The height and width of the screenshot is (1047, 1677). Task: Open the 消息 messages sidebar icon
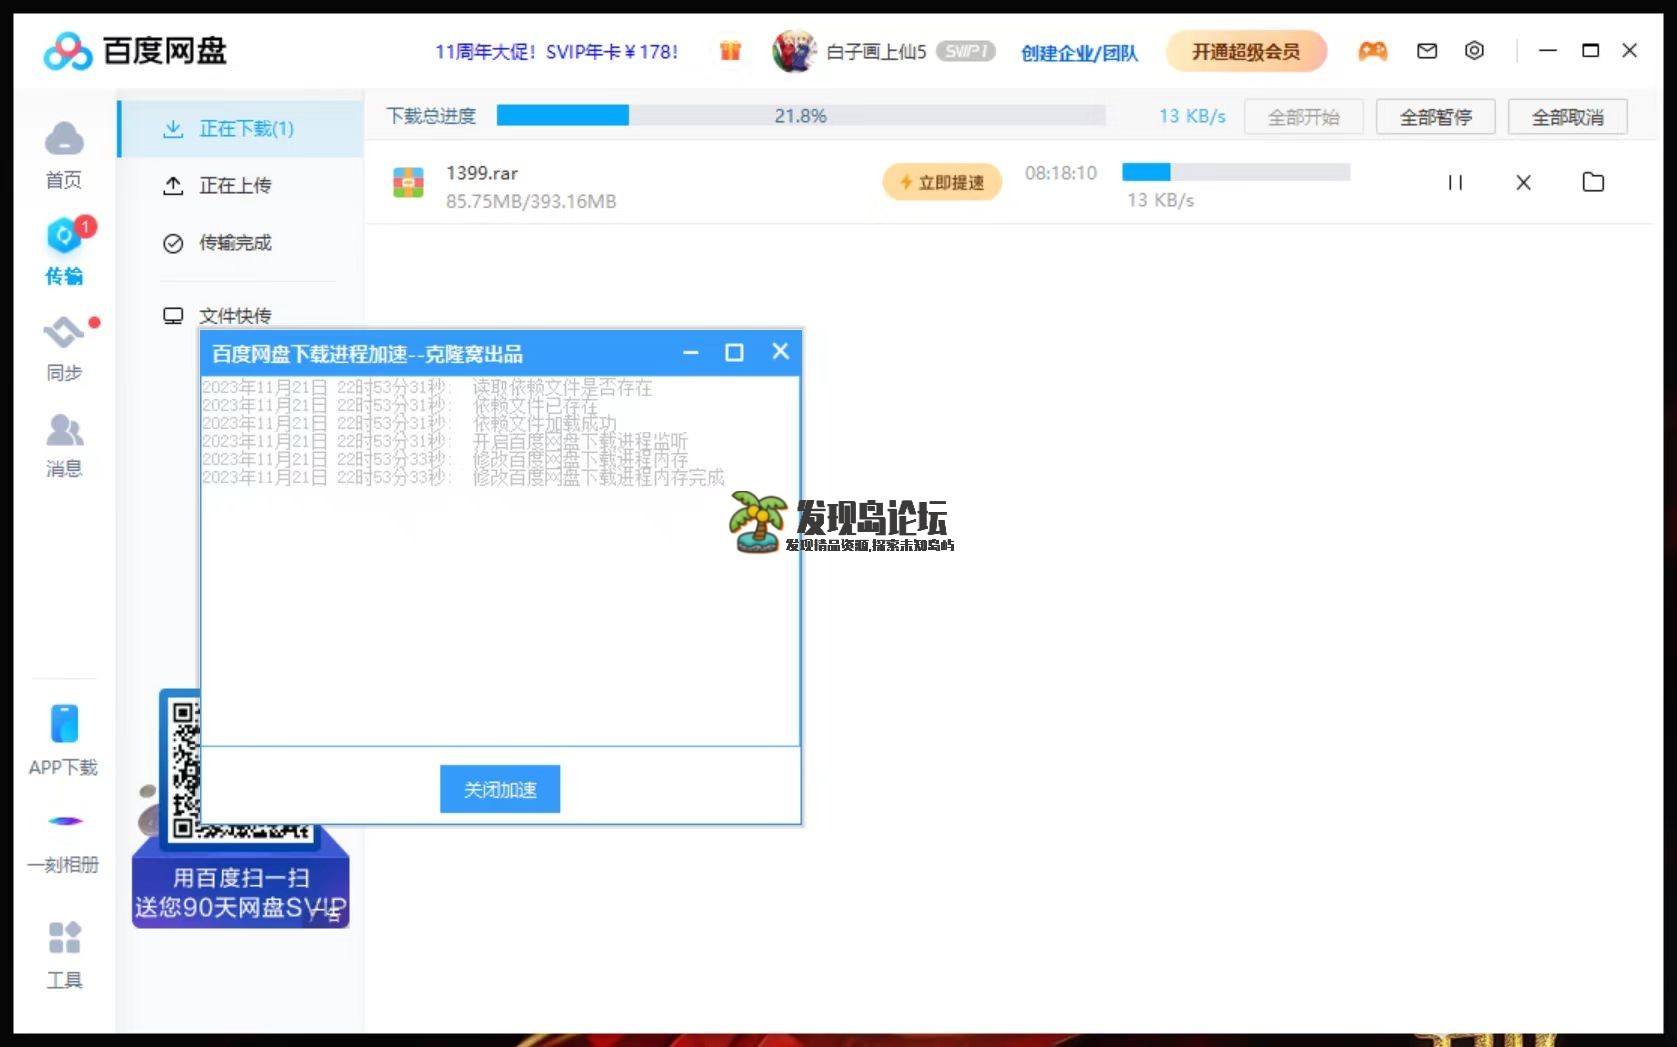tap(64, 431)
